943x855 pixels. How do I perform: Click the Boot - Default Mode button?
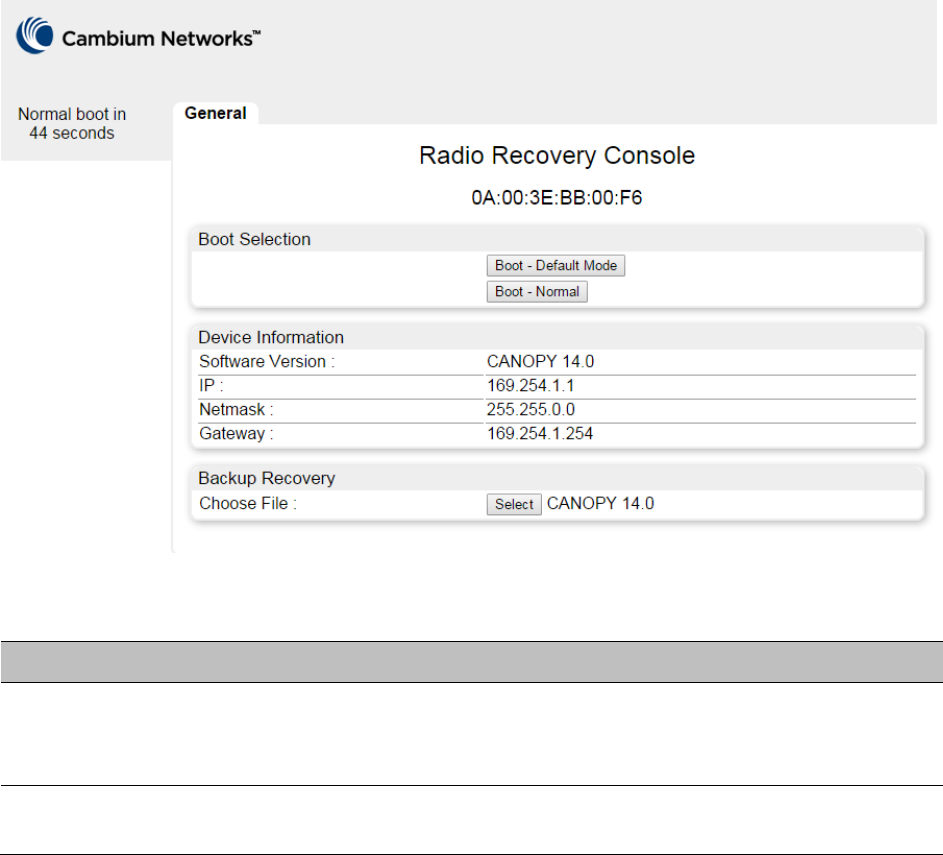pos(556,266)
